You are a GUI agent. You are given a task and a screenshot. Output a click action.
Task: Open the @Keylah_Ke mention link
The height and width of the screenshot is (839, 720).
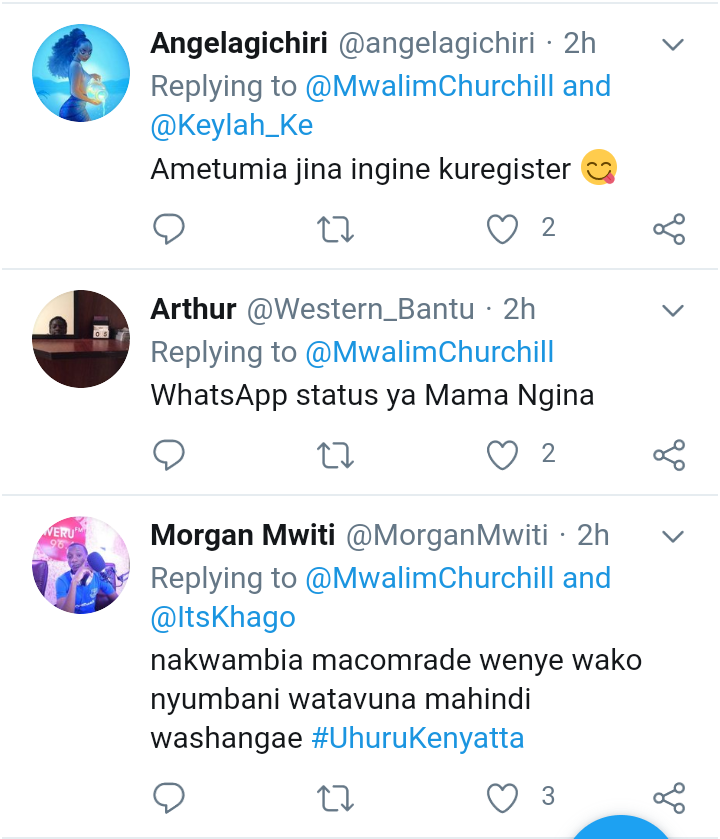232,125
